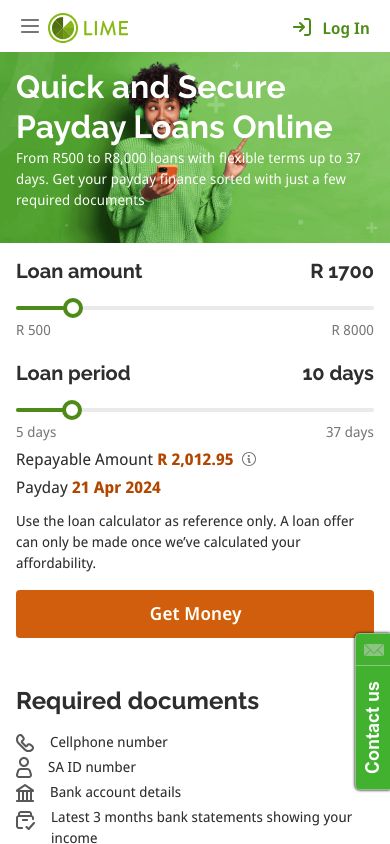Viewport: 390px width, 844px height.
Task: Click the Get Money button
Action: pos(195,614)
